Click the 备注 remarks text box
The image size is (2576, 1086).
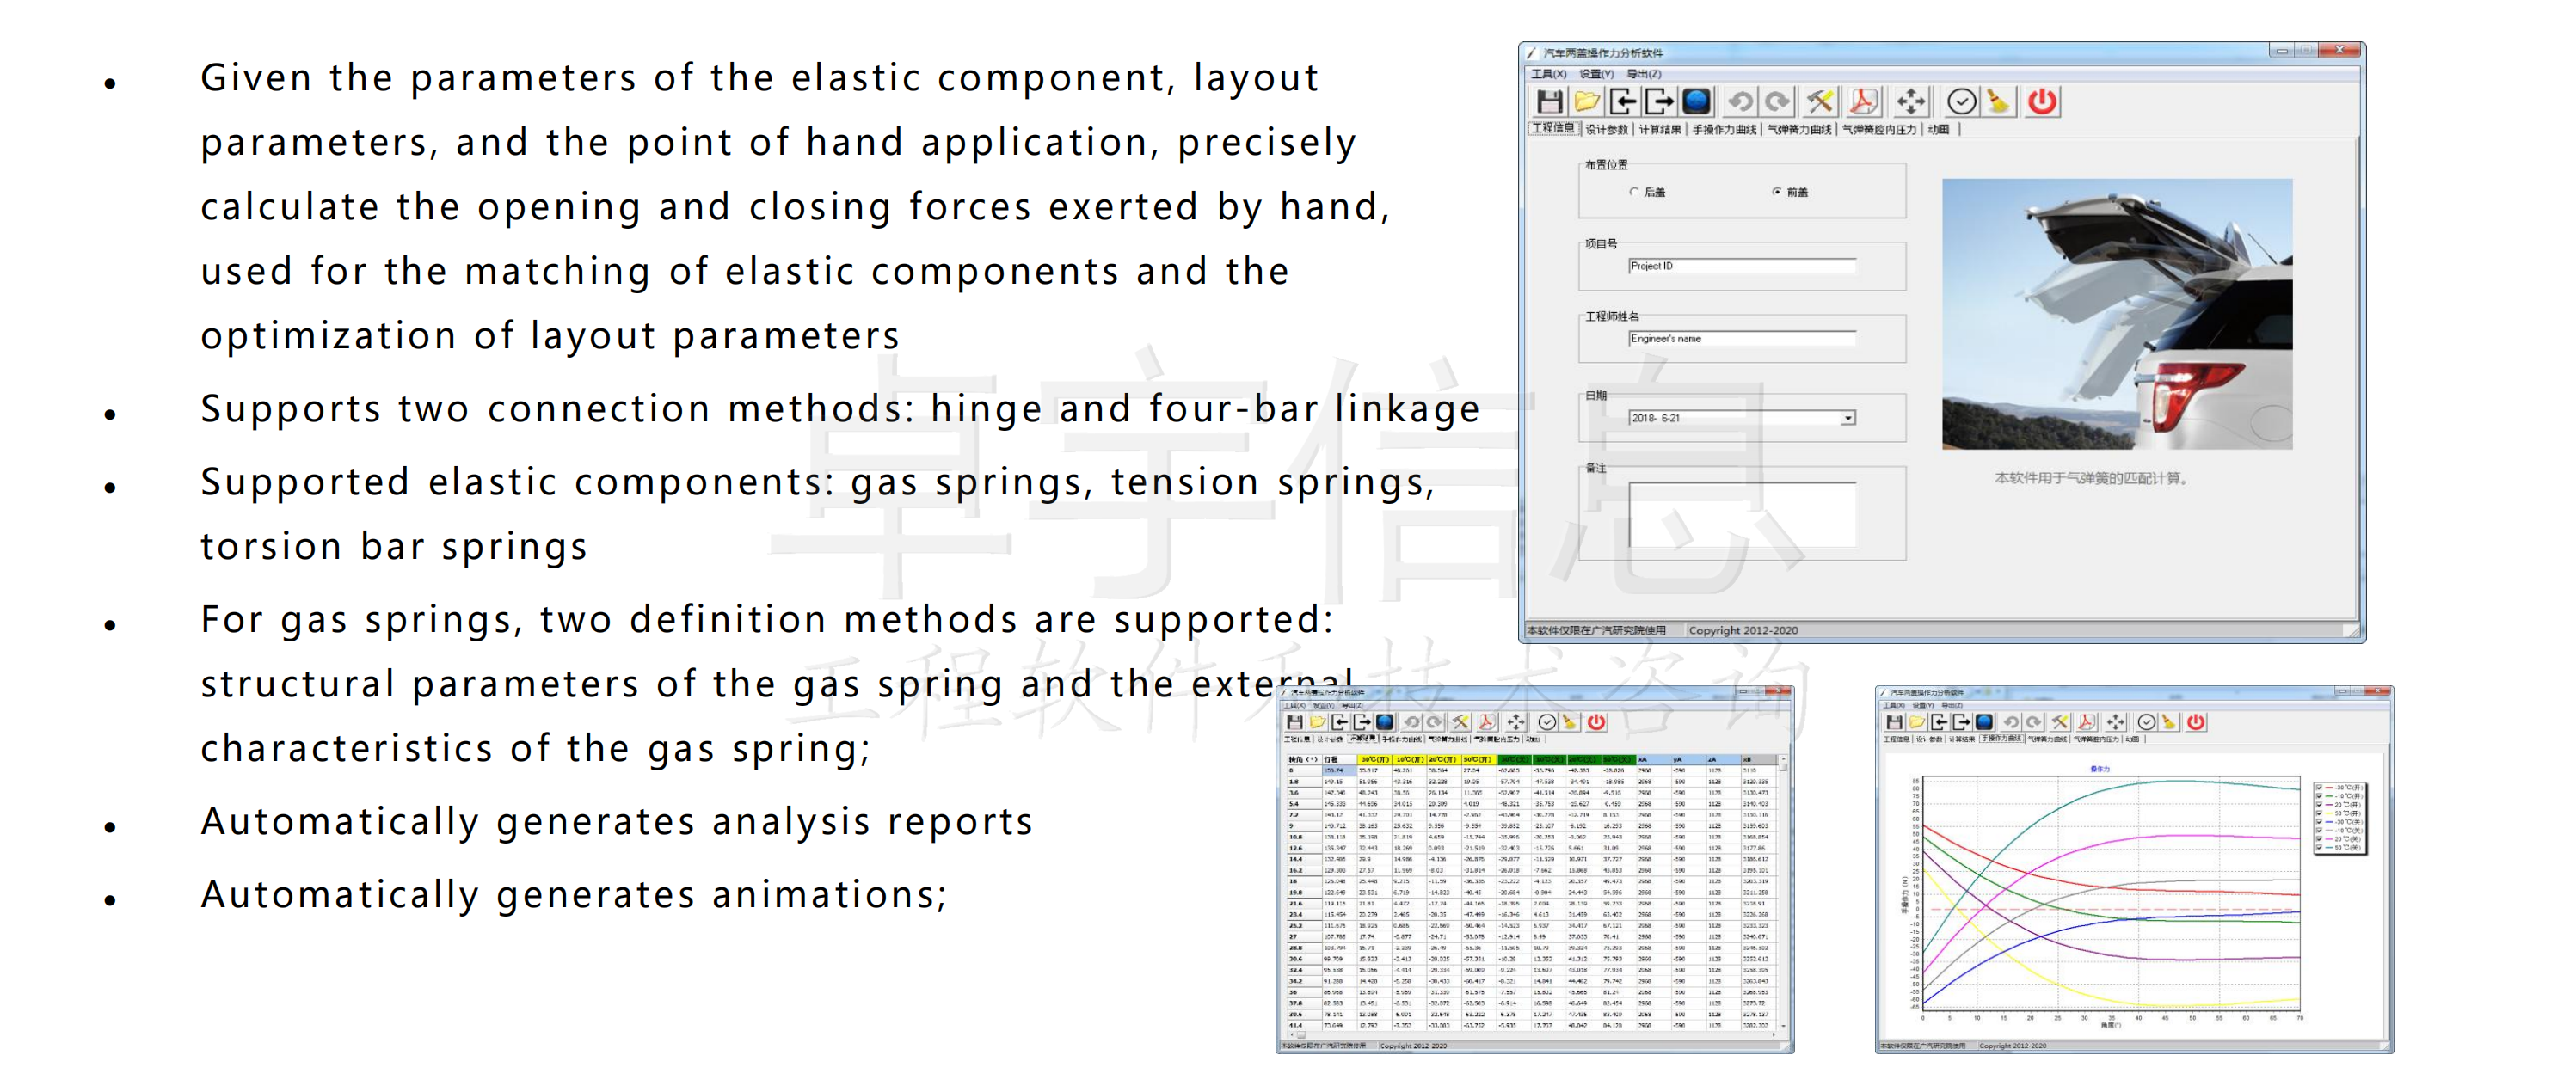[x=1742, y=514]
